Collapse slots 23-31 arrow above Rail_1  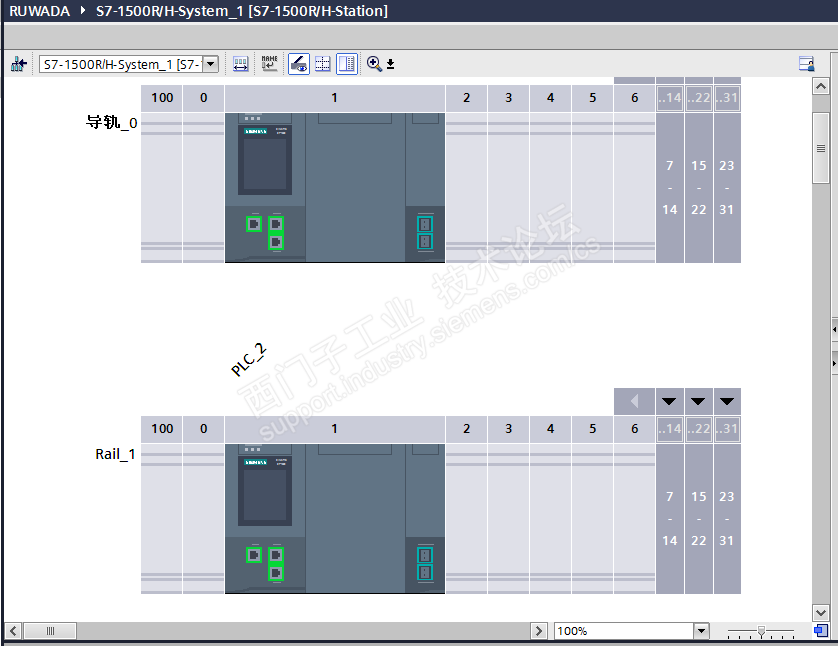pos(727,401)
